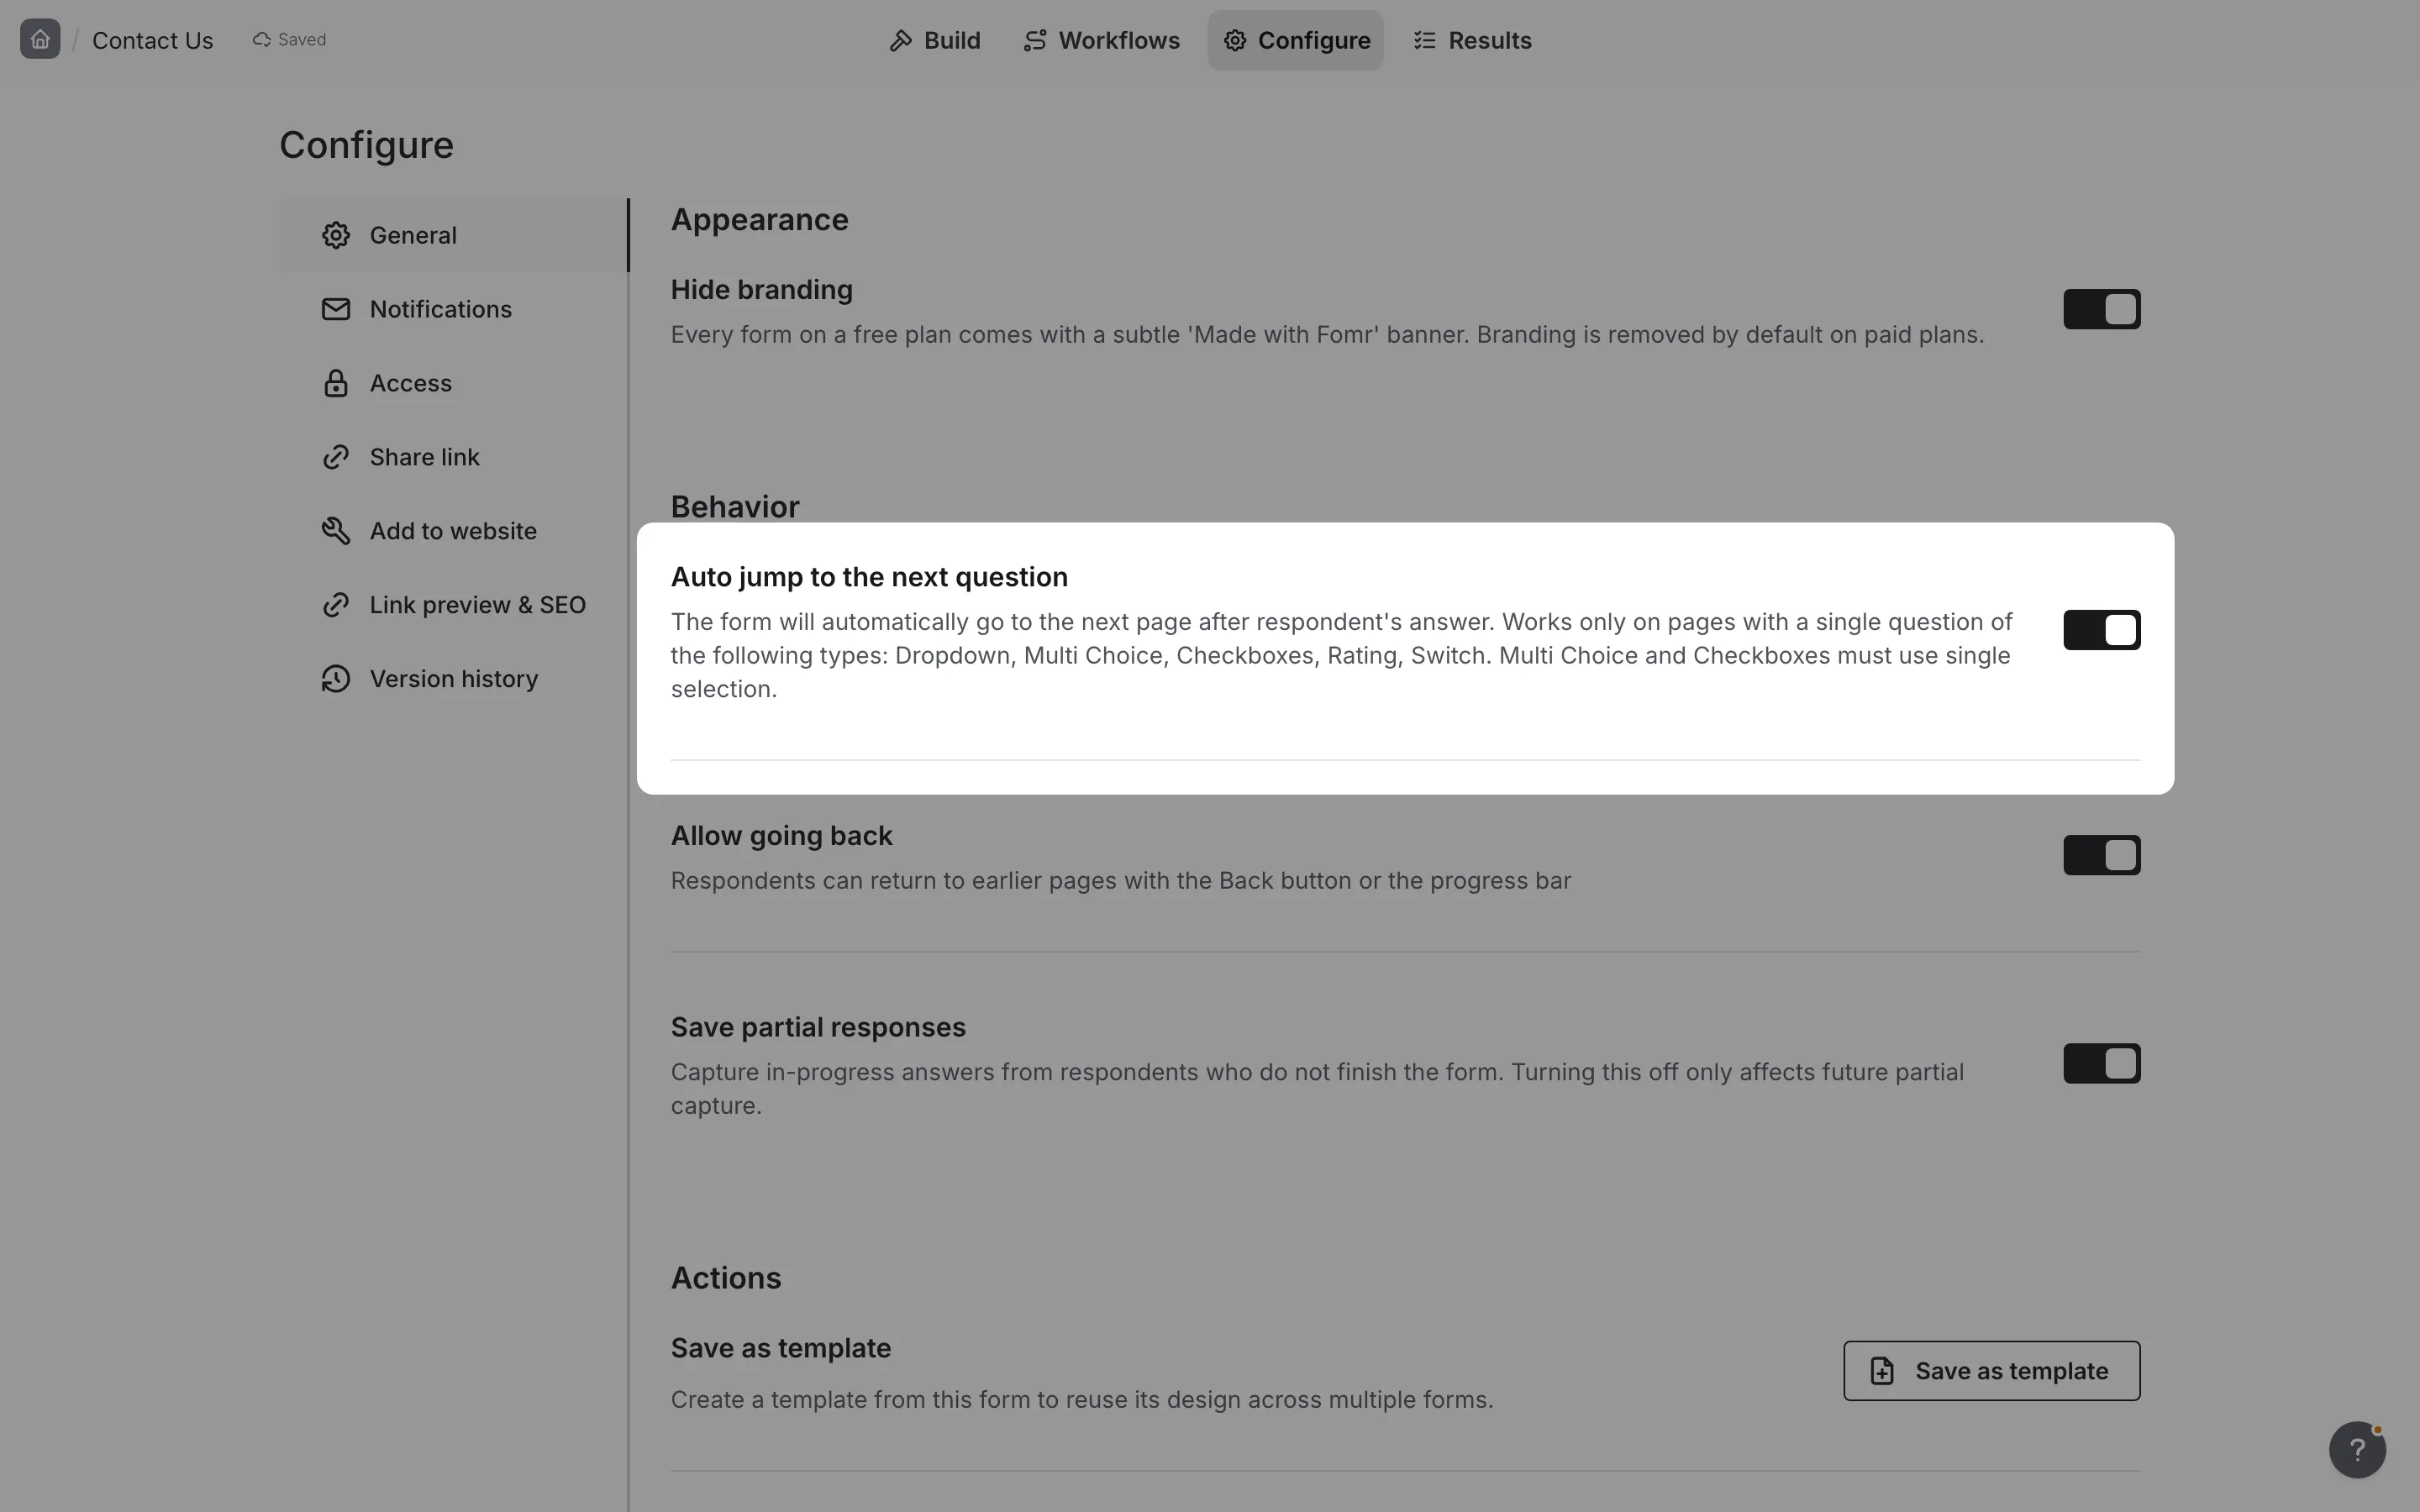The height and width of the screenshot is (1512, 2420).
Task: Open the Workflows tab
Action: (x=1101, y=40)
